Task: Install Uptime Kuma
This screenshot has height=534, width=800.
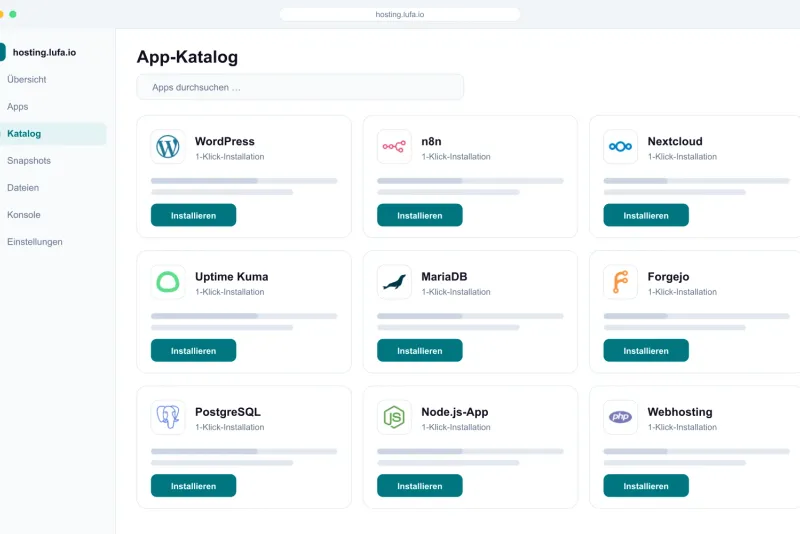Action: click(x=193, y=350)
